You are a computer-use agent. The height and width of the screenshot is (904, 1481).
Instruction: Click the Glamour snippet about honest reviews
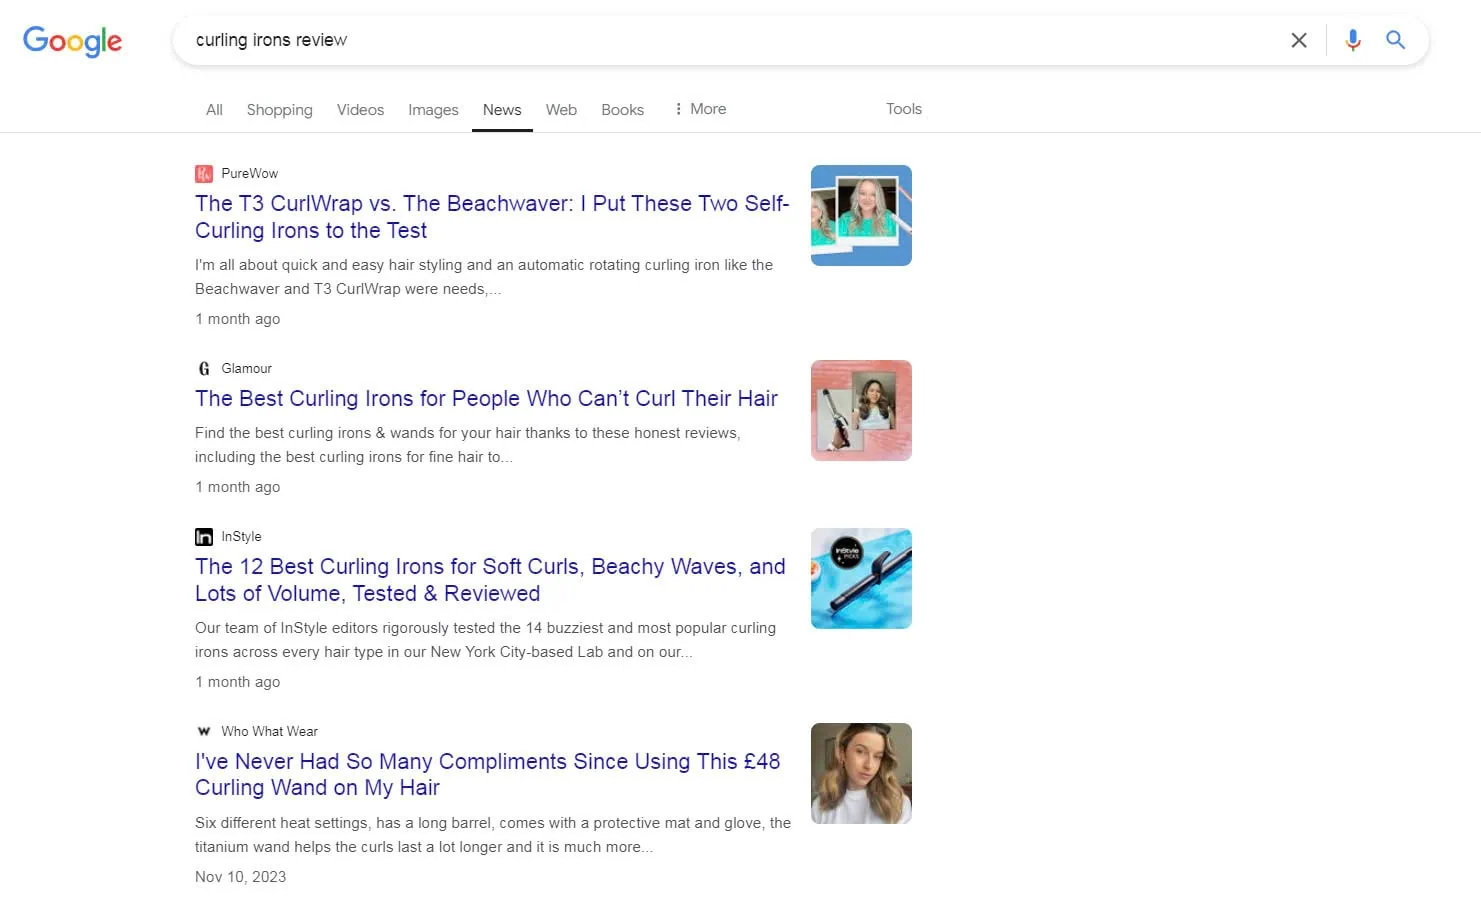pos(468,445)
